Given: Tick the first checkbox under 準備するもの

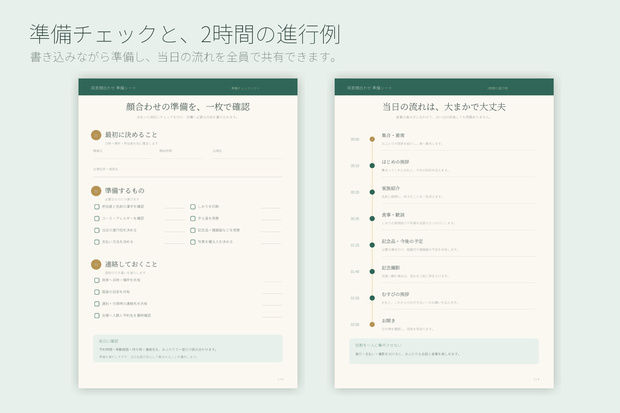Looking at the screenshot, I should tap(97, 206).
